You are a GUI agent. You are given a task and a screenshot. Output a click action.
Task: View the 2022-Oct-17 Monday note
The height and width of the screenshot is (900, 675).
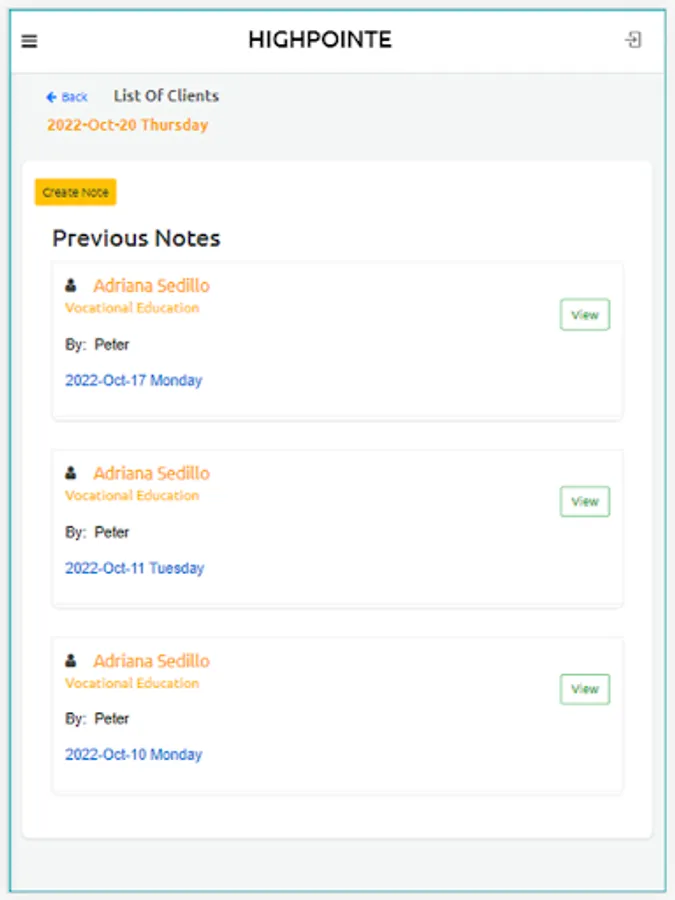pos(584,314)
